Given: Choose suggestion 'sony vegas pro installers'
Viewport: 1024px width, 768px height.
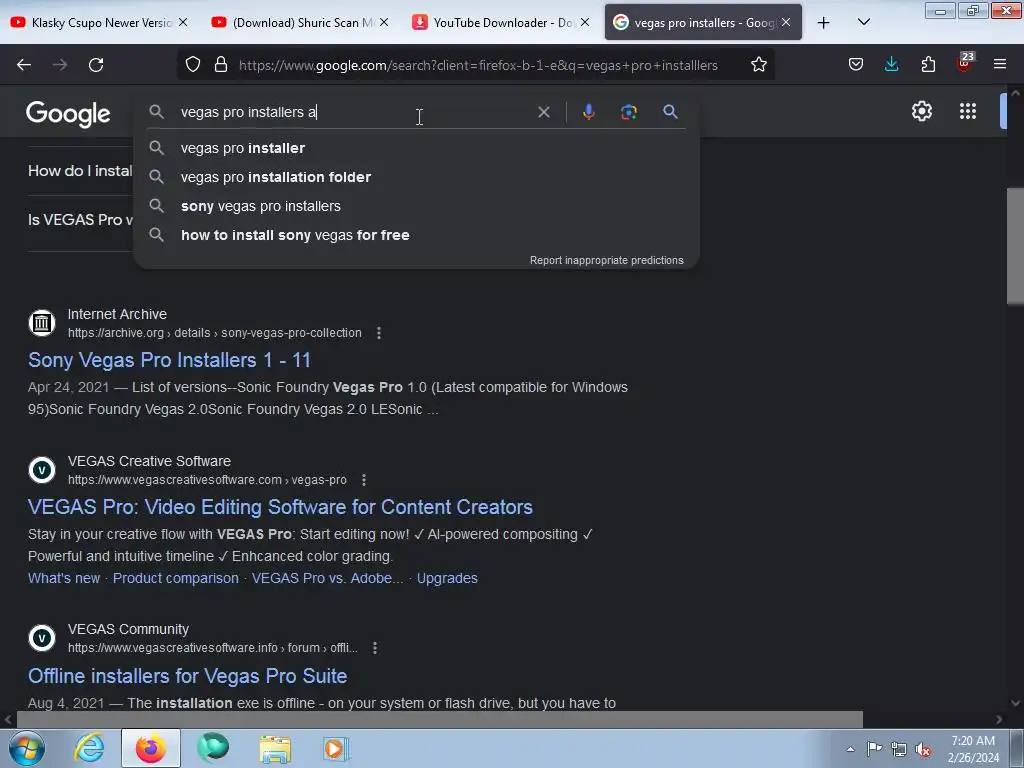Looking at the screenshot, I should tap(417, 206).
